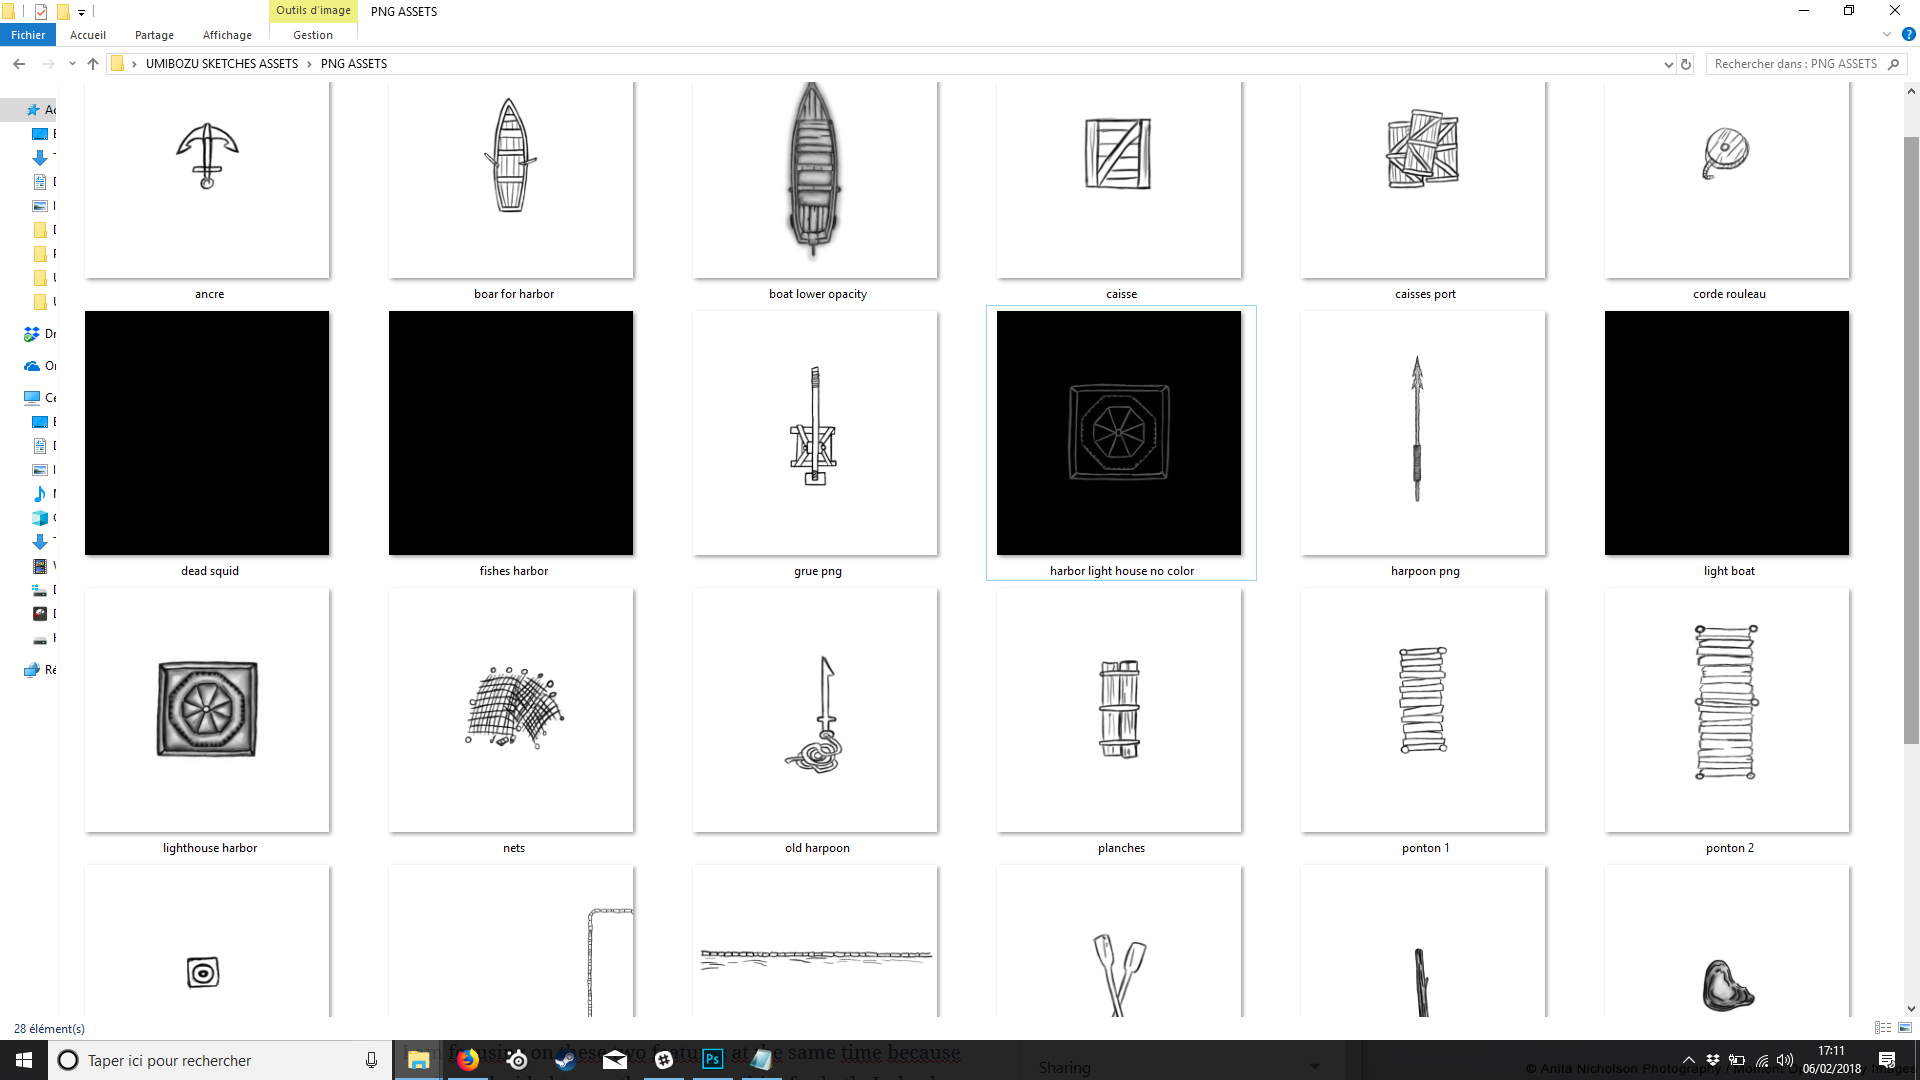Open the Gestion image tools tab
The image size is (1920, 1080).
(x=313, y=35)
